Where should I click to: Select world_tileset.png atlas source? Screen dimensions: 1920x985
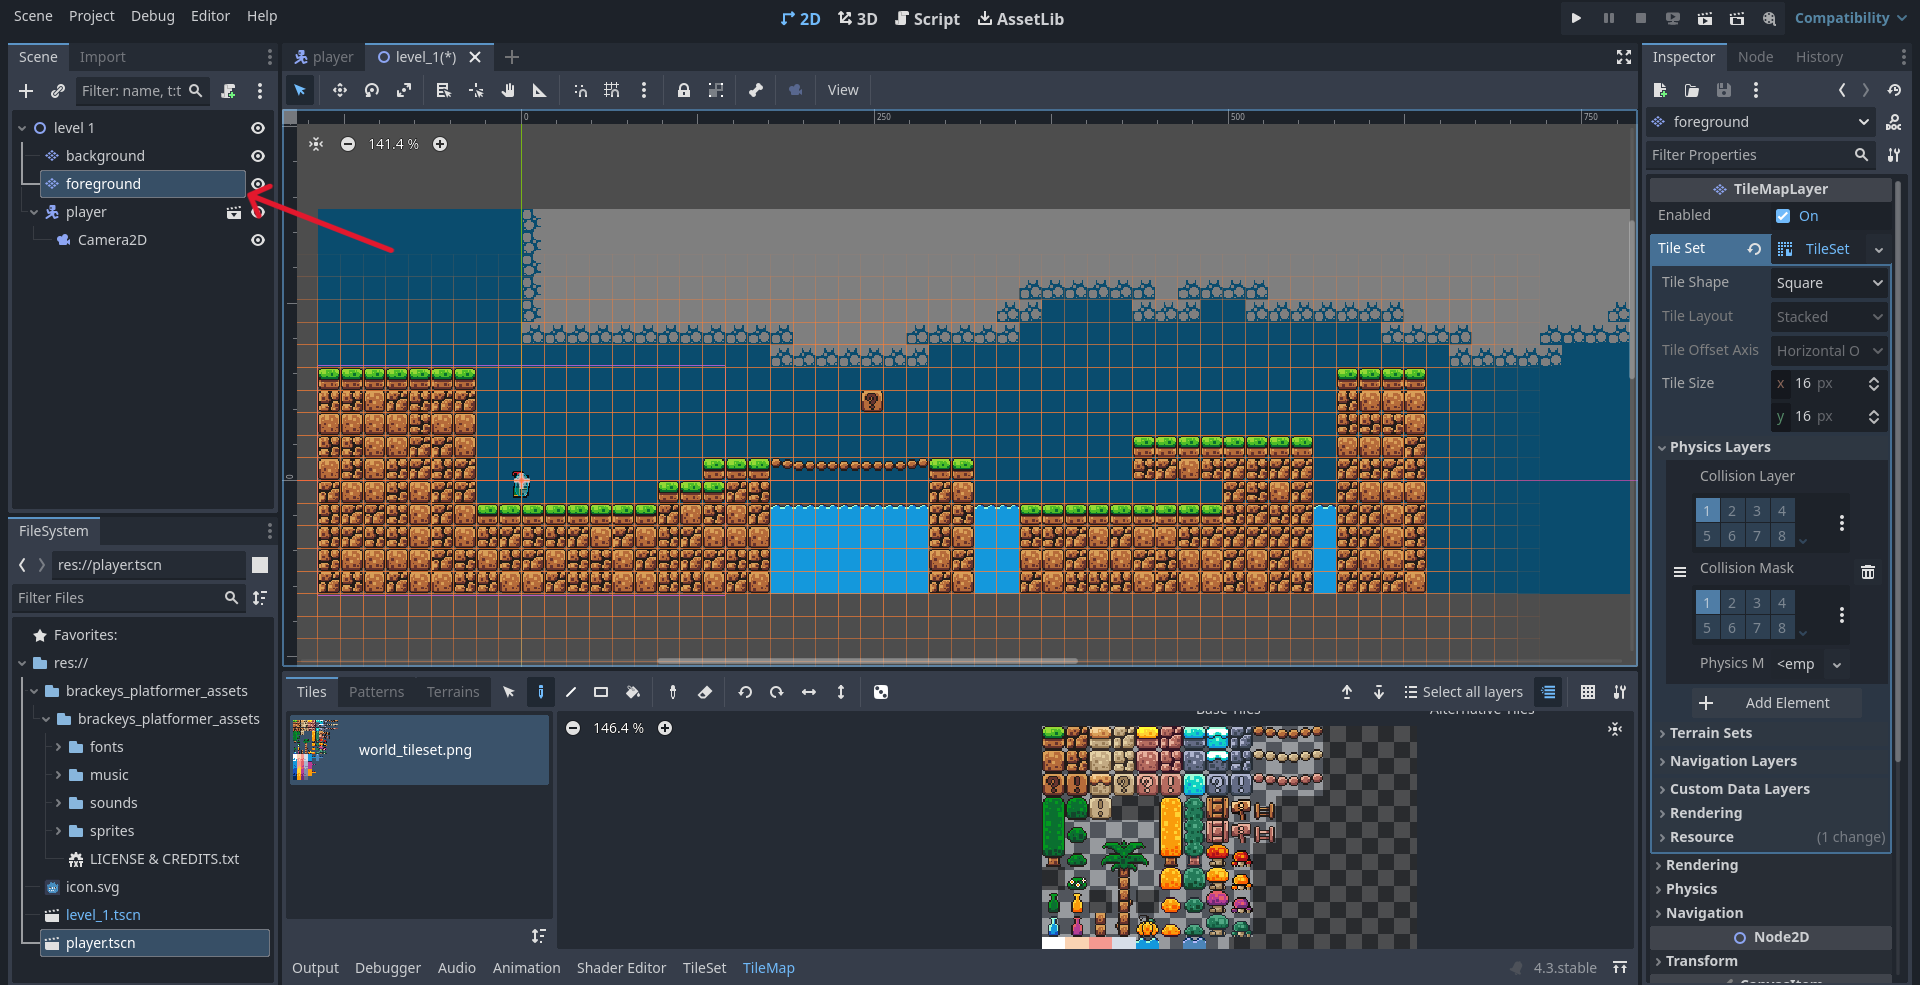[419, 750]
